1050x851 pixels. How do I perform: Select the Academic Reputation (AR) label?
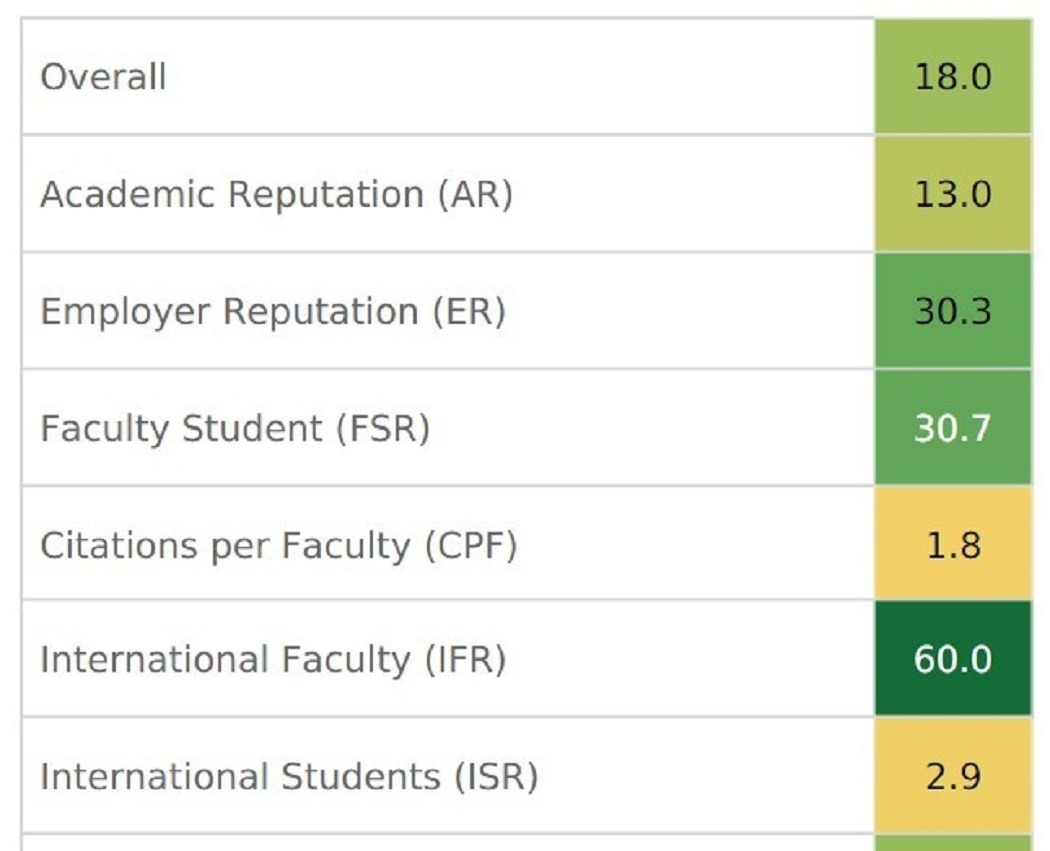click(276, 194)
